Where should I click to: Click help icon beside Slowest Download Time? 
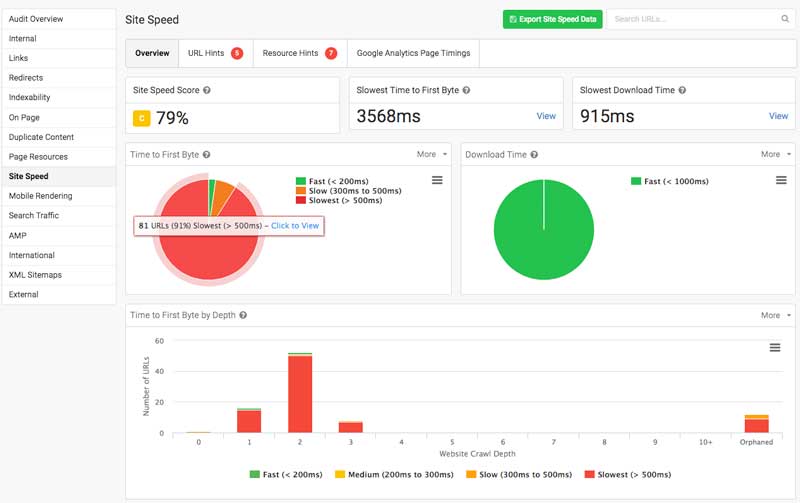(683, 90)
